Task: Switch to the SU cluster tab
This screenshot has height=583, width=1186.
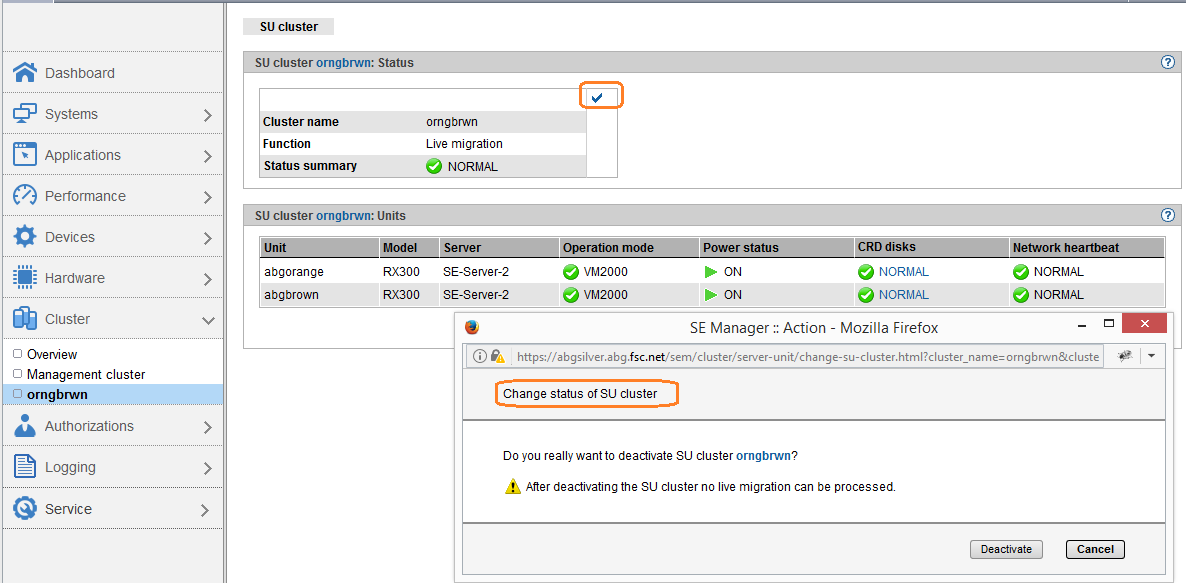Action: coord(288,27)
